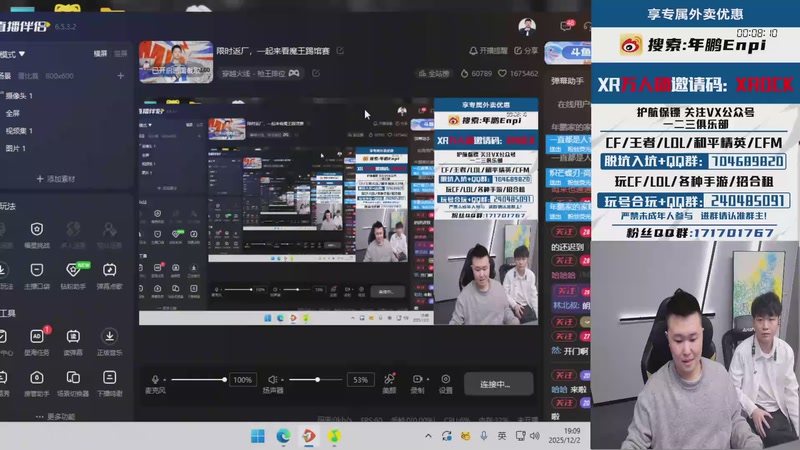The image size is (800, 450).
Task: Open the Microsoft Edge taskbar icon
Action: (283, 436)
